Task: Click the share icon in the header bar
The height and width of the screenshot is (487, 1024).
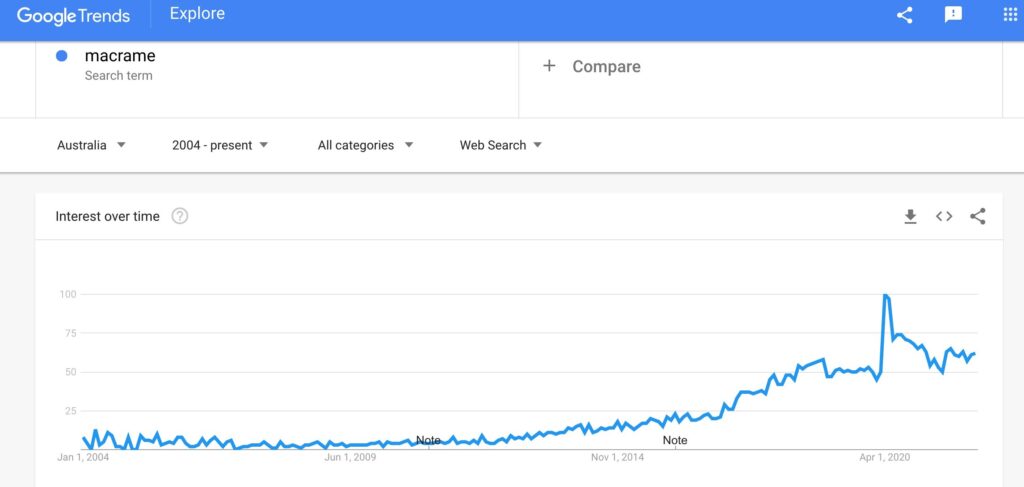Action: (904, 15)
